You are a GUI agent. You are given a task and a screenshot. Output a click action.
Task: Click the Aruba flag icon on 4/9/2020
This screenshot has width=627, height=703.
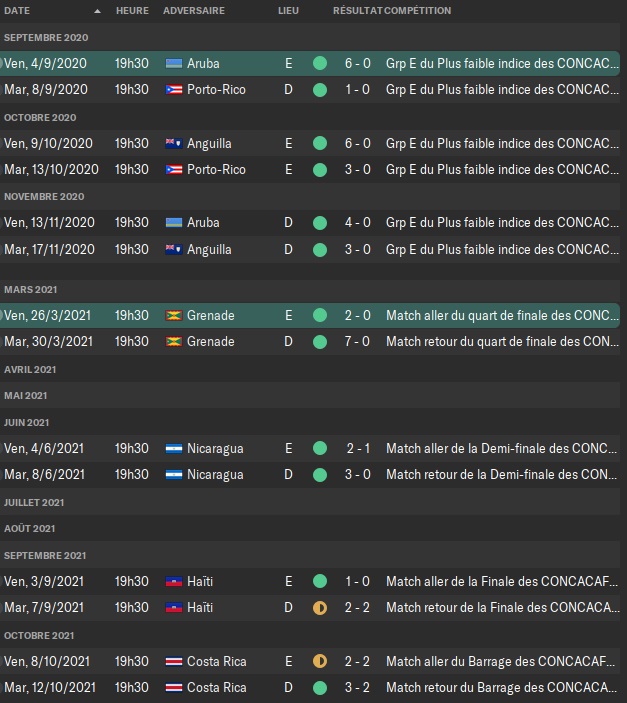pos(174,63)
